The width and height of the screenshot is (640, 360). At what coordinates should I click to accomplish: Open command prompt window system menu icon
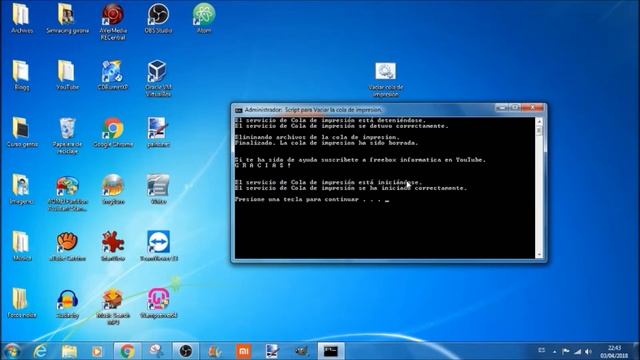tap(238, 110)
